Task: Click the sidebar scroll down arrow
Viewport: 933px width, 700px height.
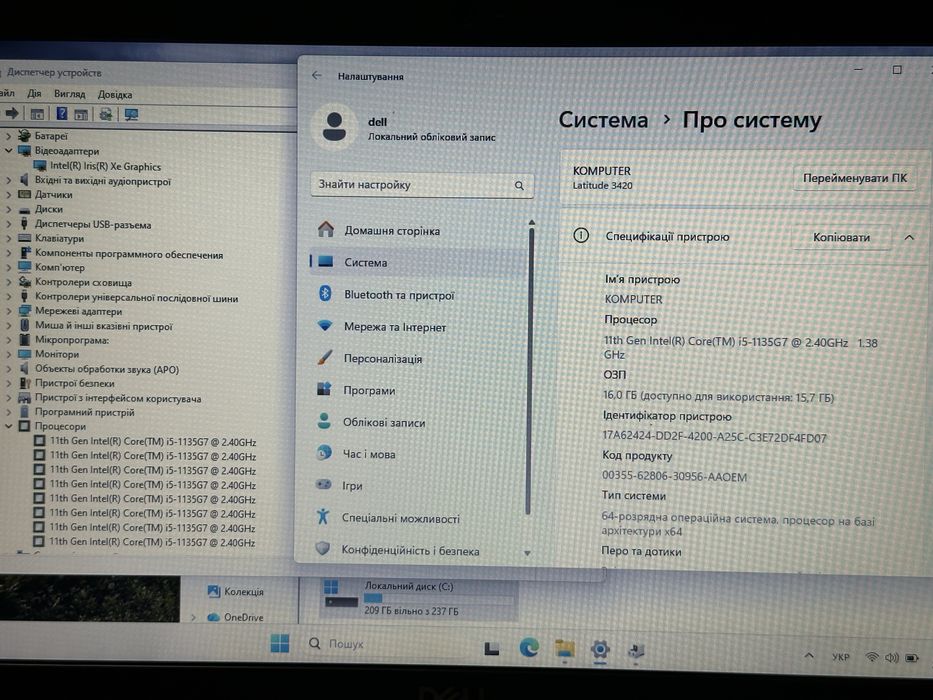Action: click(527, 553)
